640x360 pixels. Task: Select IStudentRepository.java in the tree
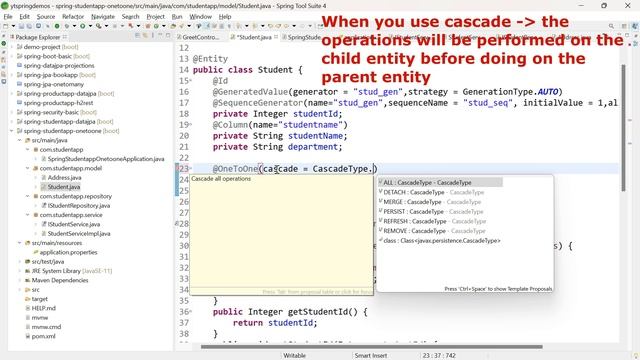pos(79,206)
